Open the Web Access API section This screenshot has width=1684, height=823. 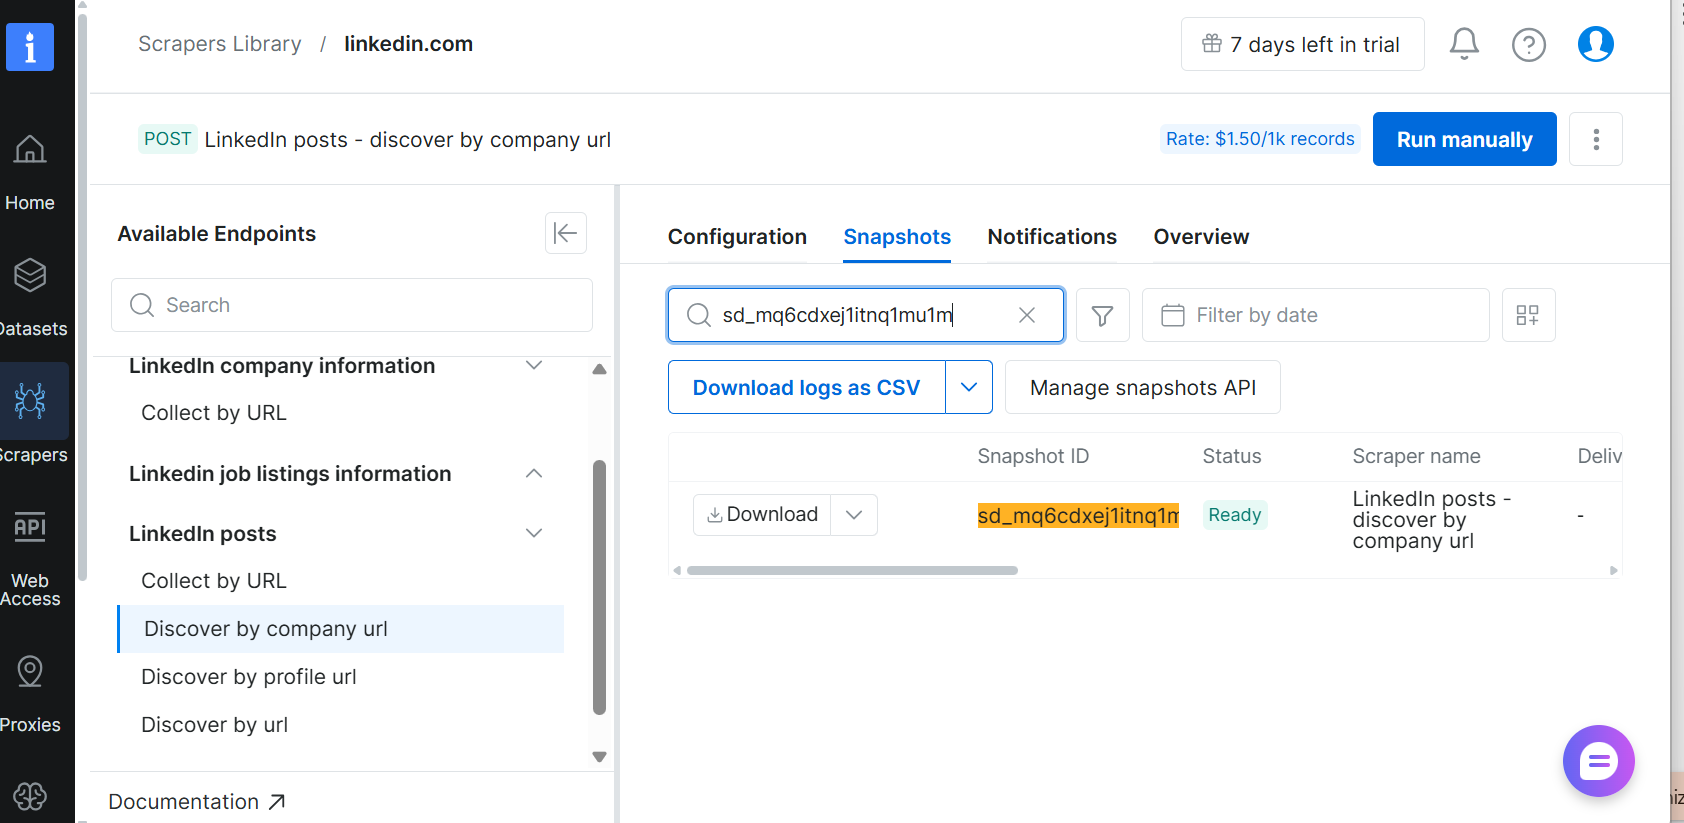pyautogui.click(x=30, y=558)
